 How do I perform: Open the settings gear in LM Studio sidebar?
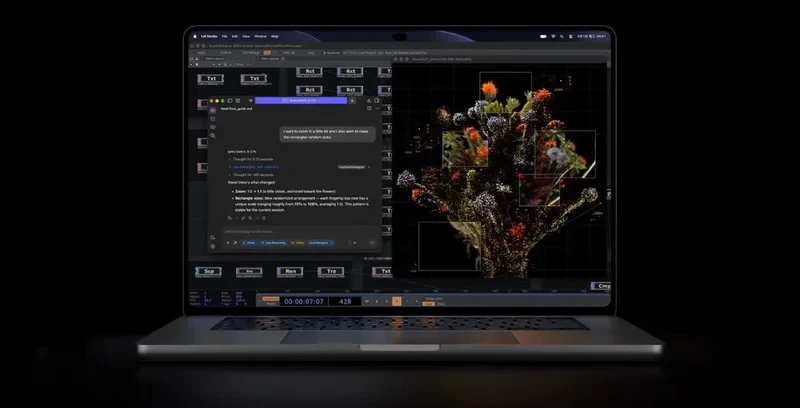[x=213, y=246]
